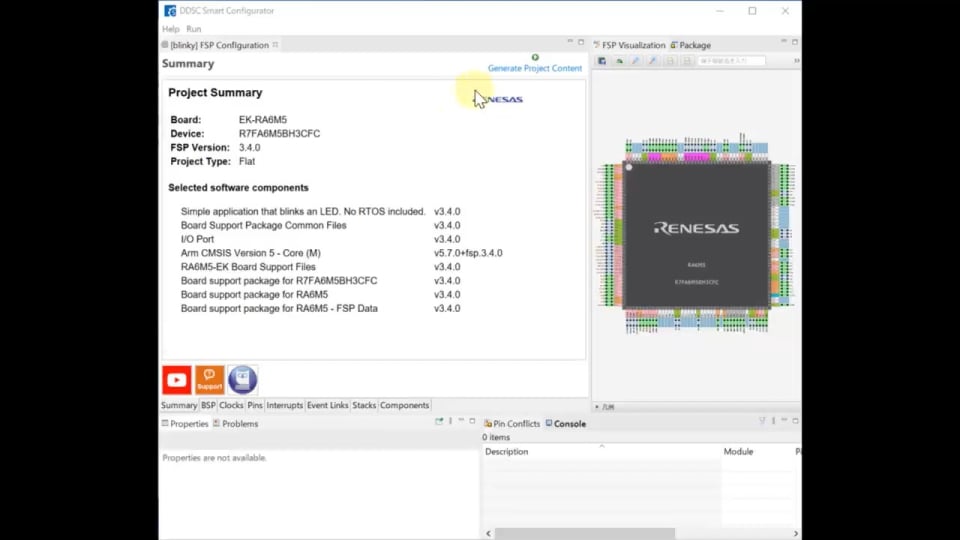Select the device name R7FA6M5BH3CFC
Image resolution: width=960 pixels, height=540 pixels.
point(279,133)
